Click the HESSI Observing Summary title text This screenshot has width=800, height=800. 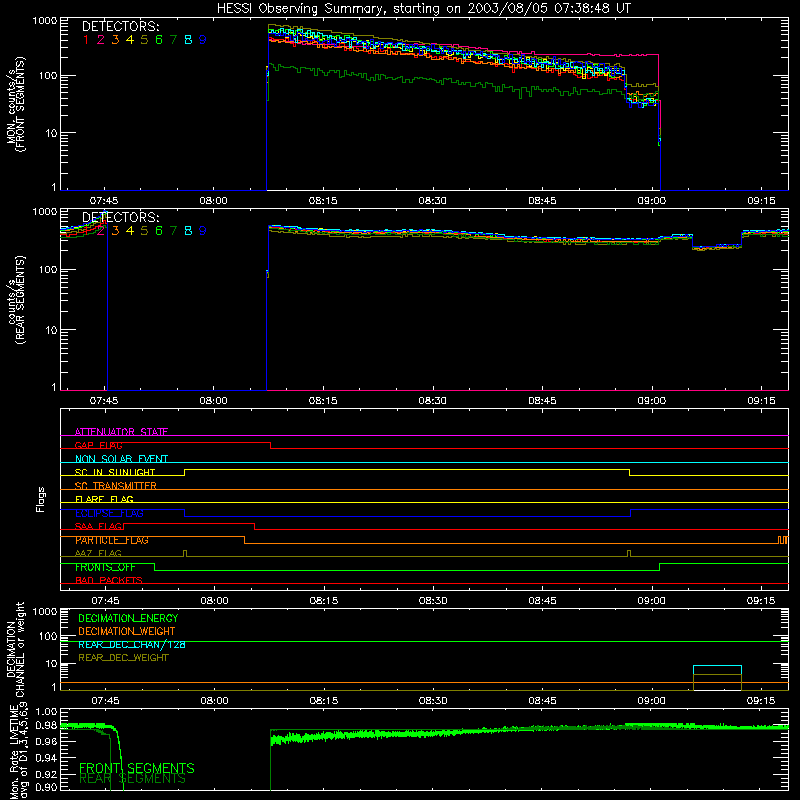coord(423,9)
